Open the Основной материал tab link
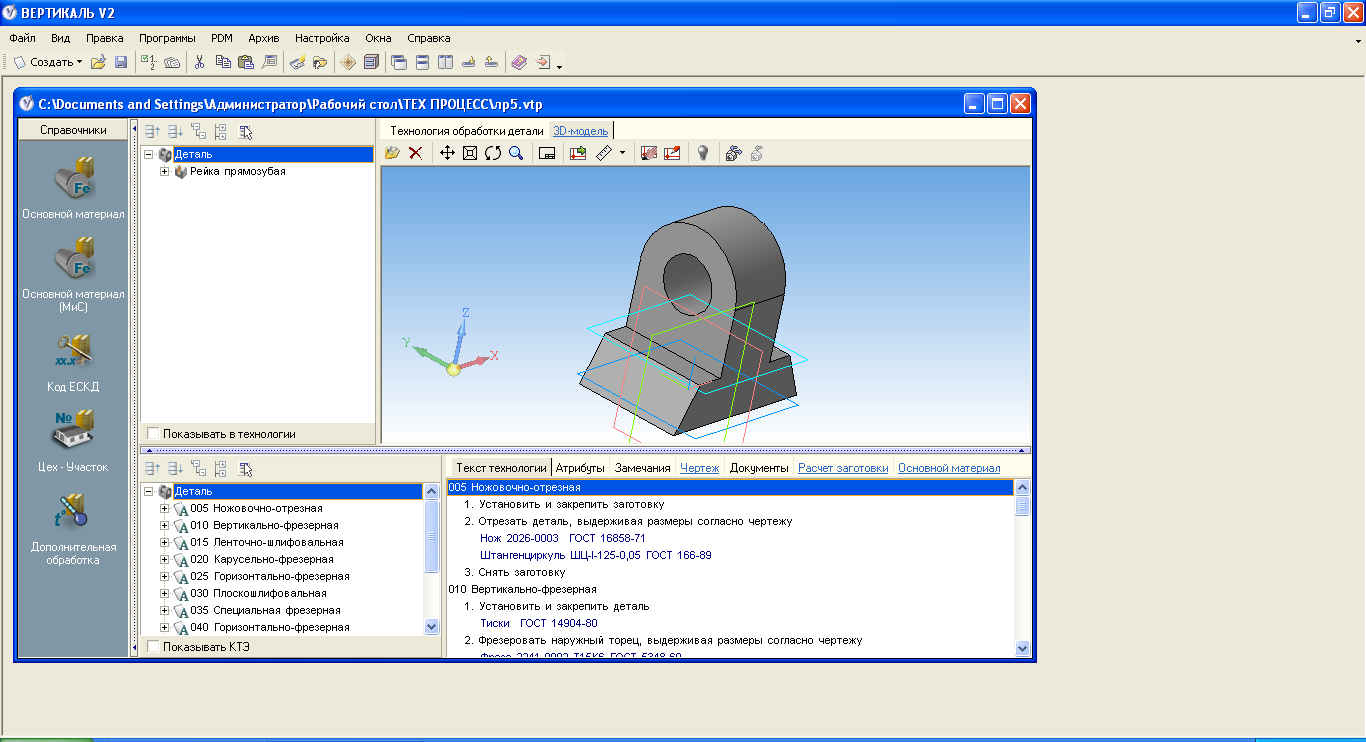The image size is (1366, 742). pos(949,468)
